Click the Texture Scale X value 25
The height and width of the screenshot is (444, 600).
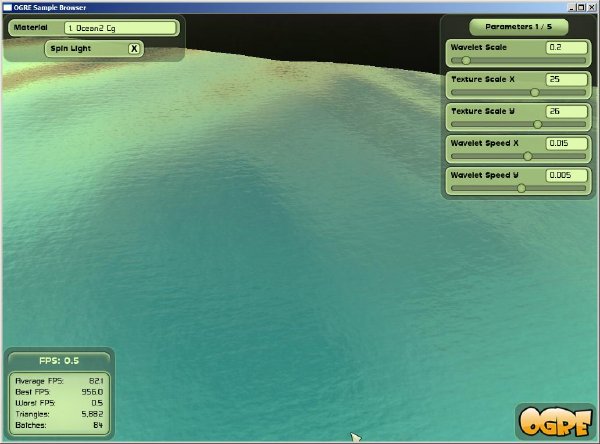coord(566,79)
